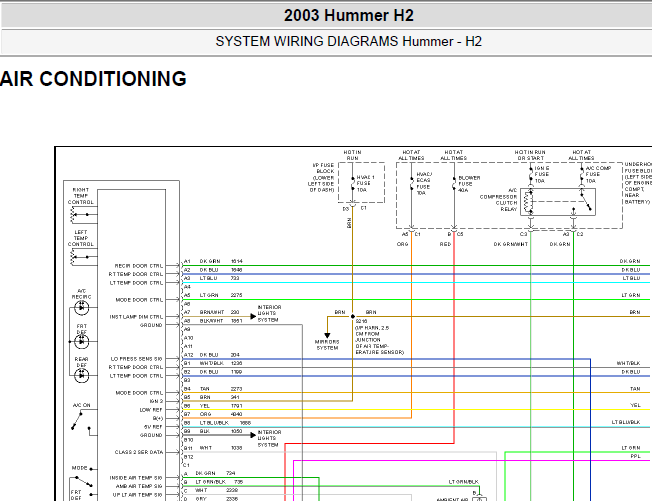Click circuit number 1036 on pin B11

237,448
